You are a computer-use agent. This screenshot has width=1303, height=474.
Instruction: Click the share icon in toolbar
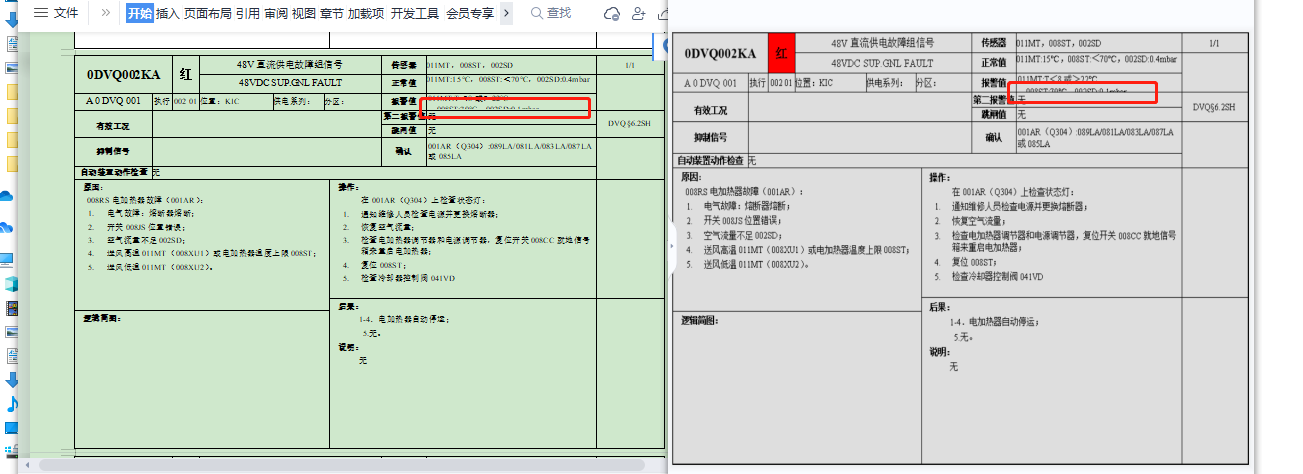coord(663,13)
